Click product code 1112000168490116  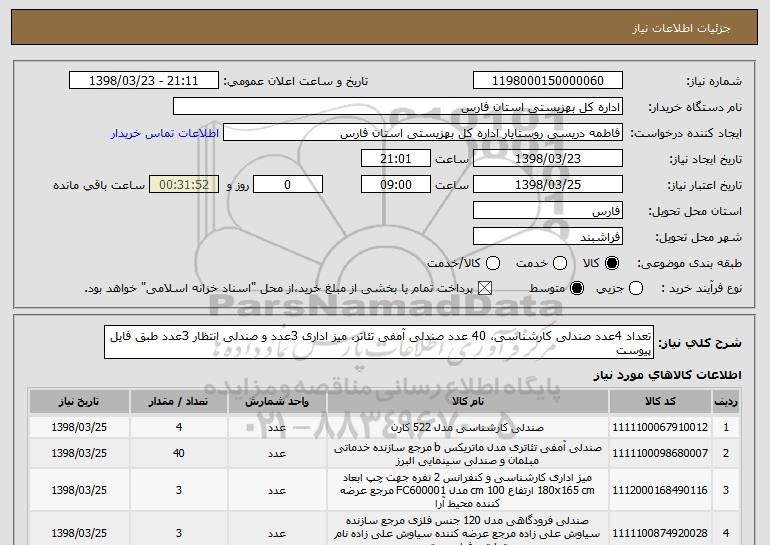point(660,490)
